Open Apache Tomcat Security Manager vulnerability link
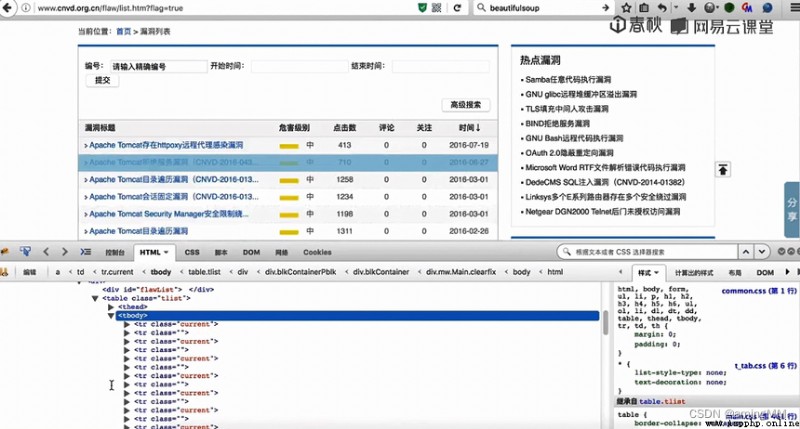 pos(169,214)
